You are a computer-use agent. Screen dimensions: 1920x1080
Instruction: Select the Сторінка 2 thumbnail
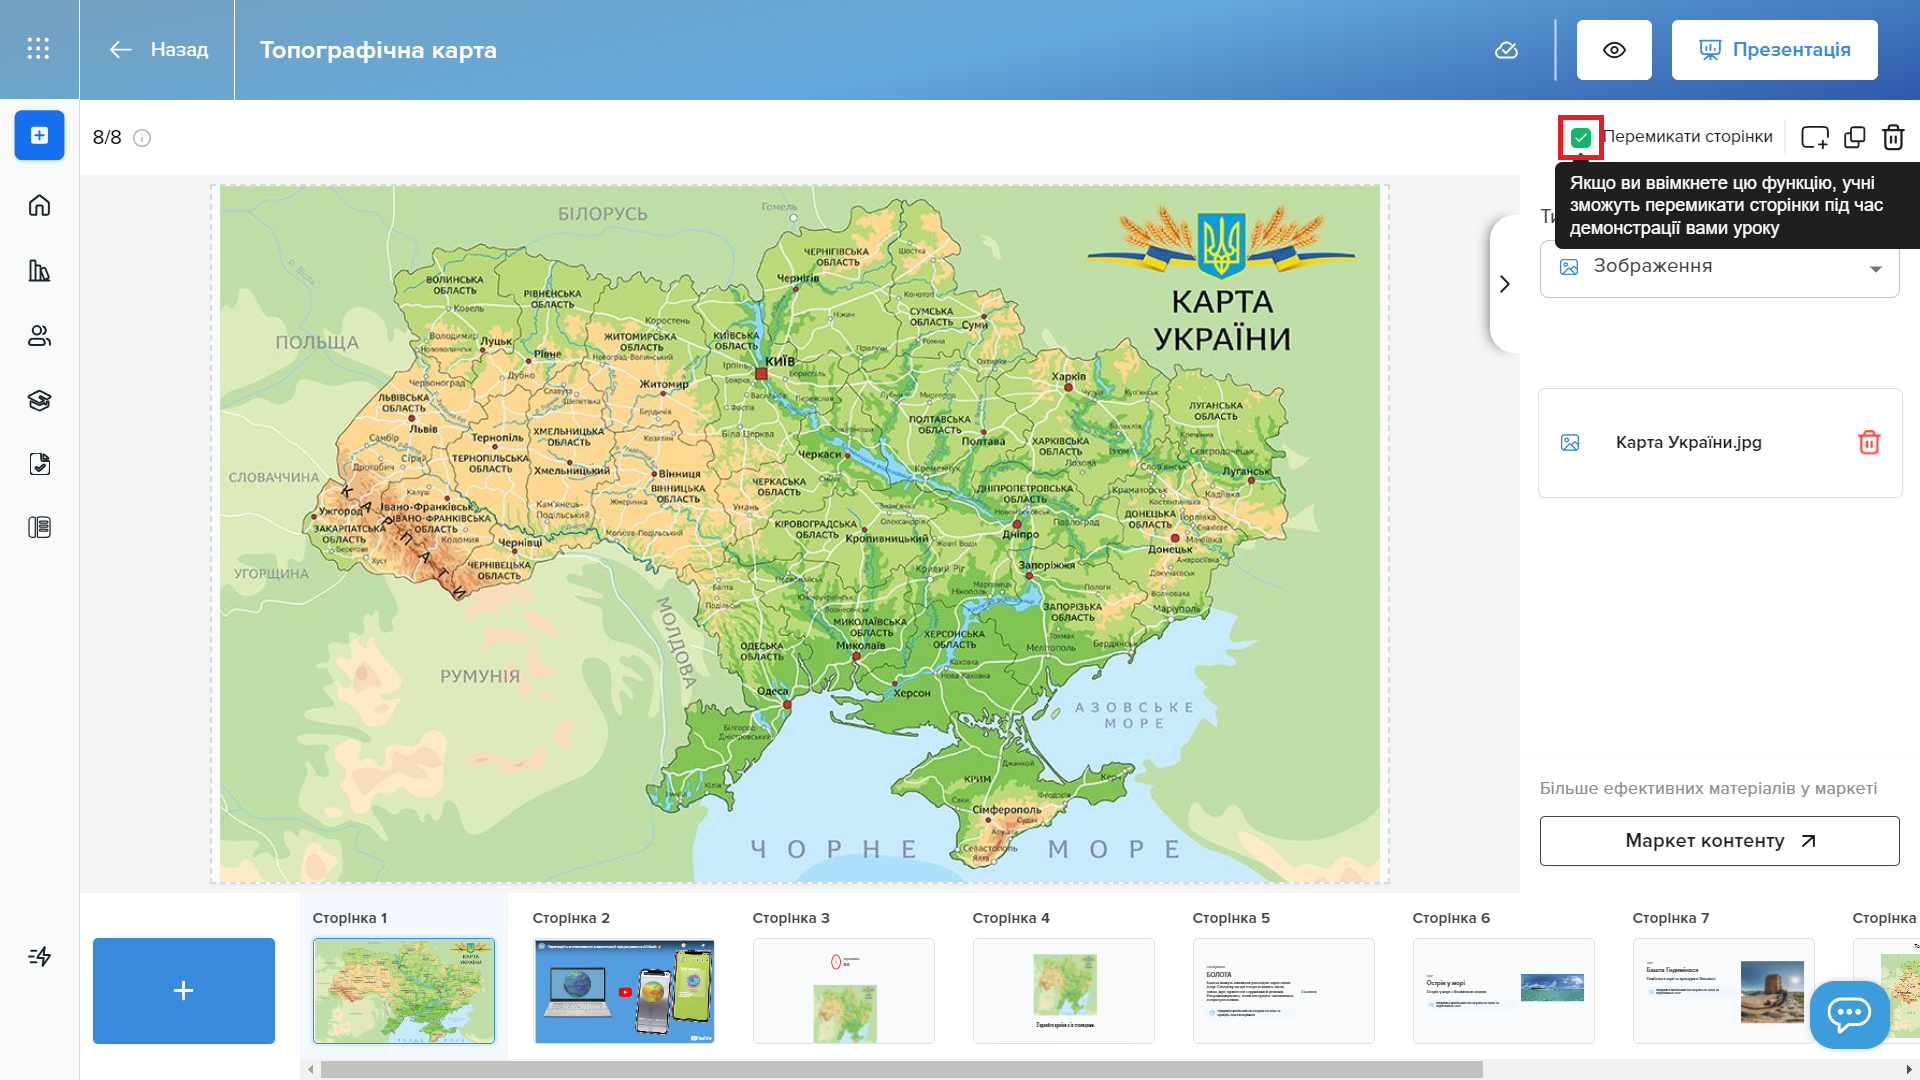coord(624,990)
